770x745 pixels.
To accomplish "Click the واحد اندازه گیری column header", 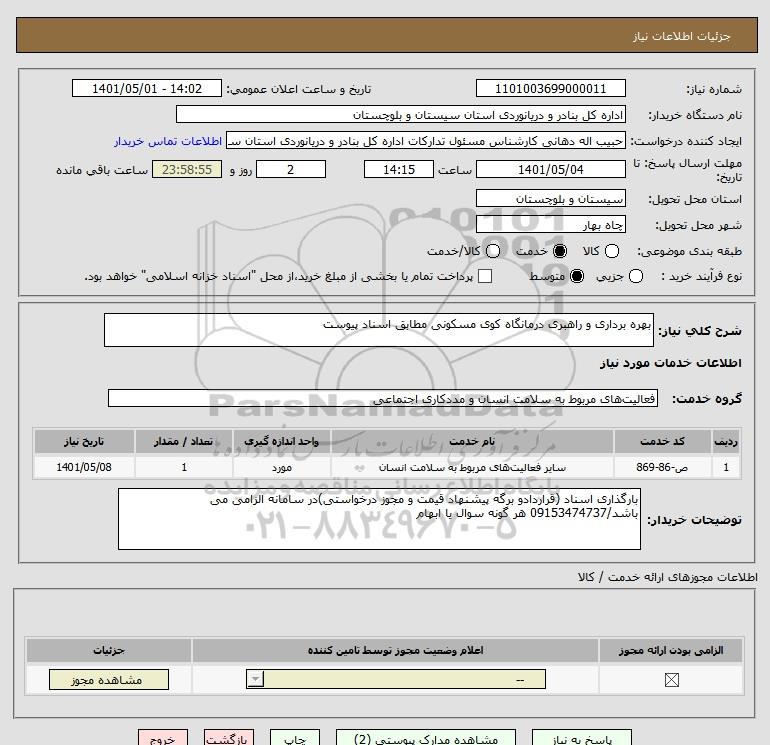I will tap(282, 441).
